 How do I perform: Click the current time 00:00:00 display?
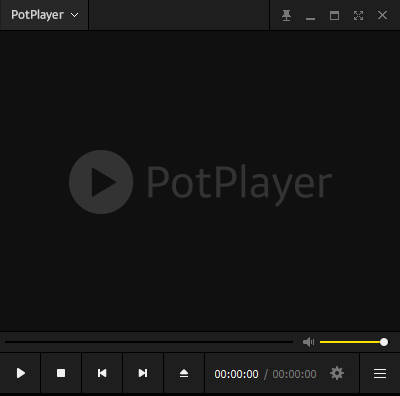(x=236, y=374)
